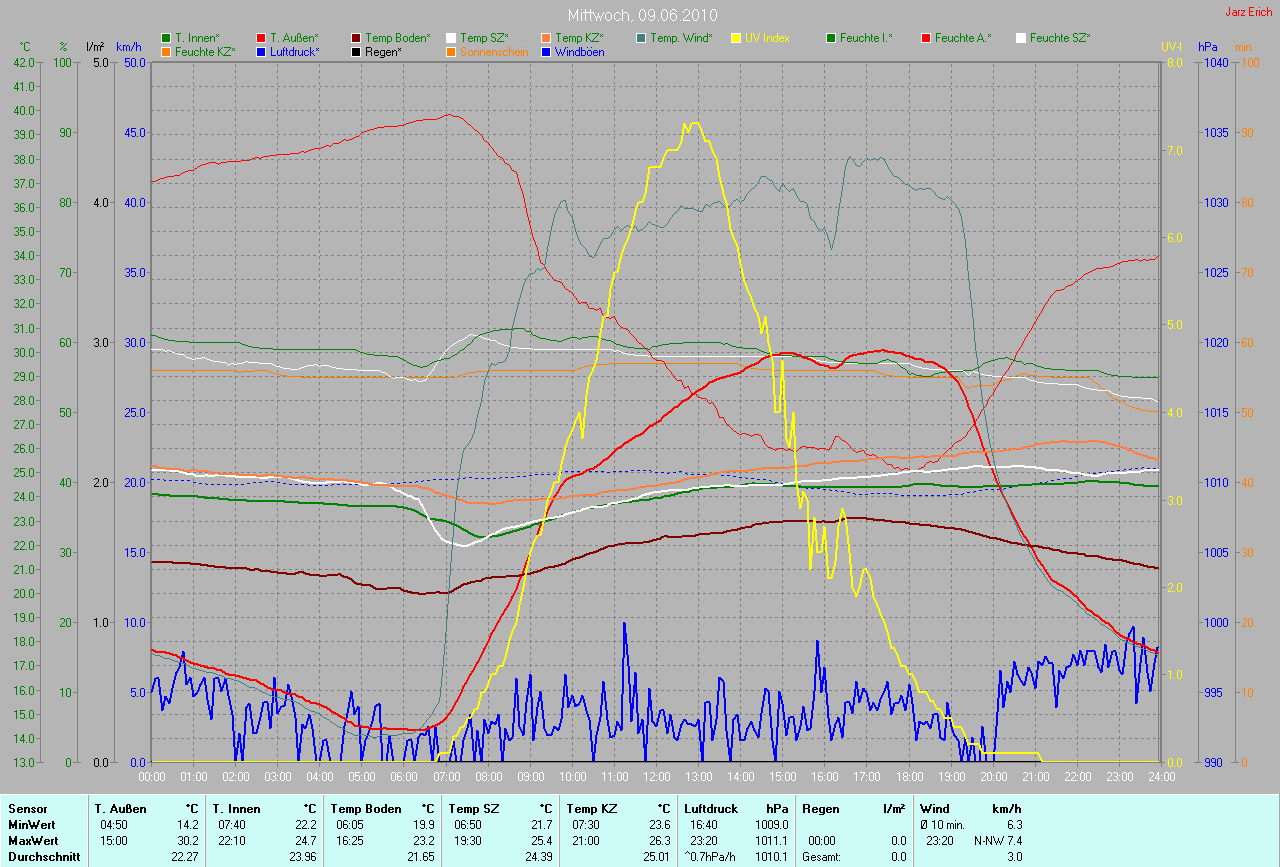The width and height of the screenshot is (1280, 867).
Task: Click the Feuchte I. legend label
Action: point(866,38)
